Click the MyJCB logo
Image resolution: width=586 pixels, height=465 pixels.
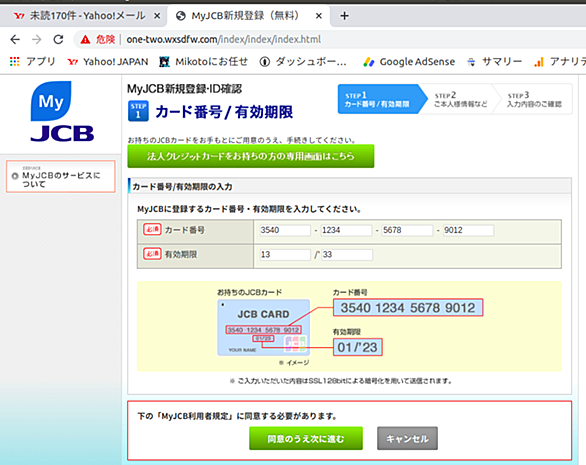coord(62,111)
